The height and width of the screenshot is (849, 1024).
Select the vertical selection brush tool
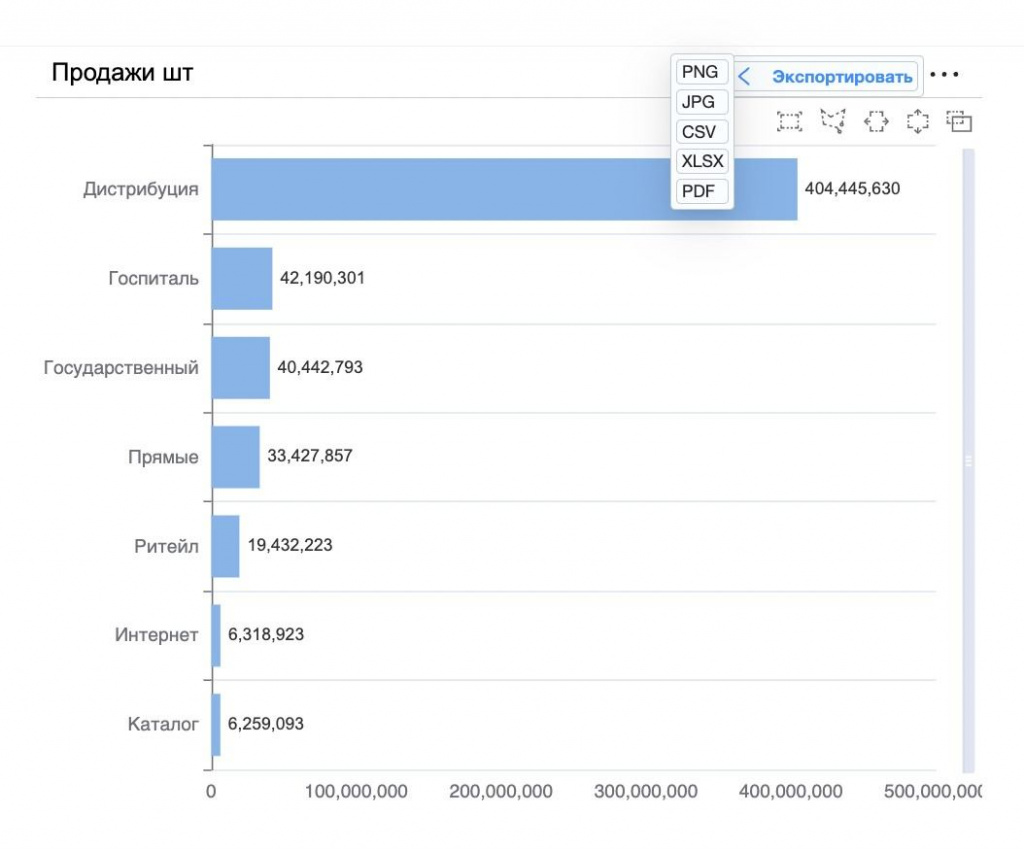(918, 122)
